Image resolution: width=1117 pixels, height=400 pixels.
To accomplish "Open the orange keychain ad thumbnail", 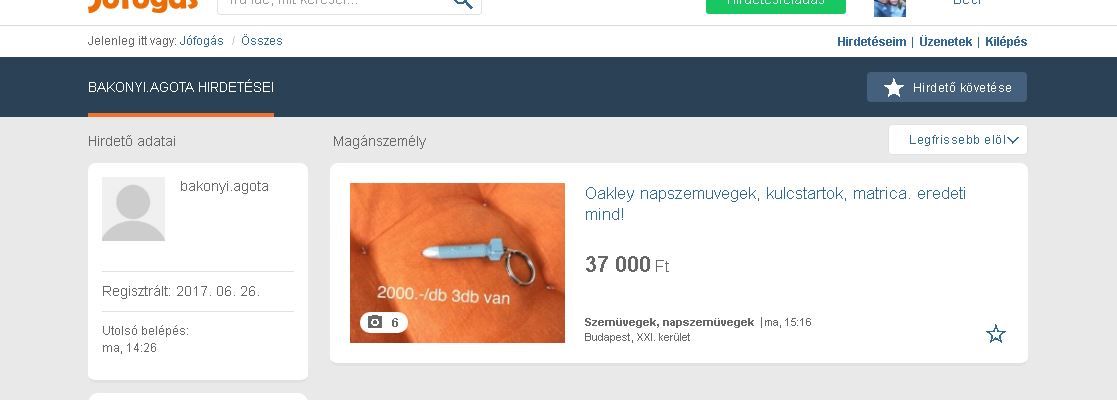I will pyautogui.click(x=457, y=263).
